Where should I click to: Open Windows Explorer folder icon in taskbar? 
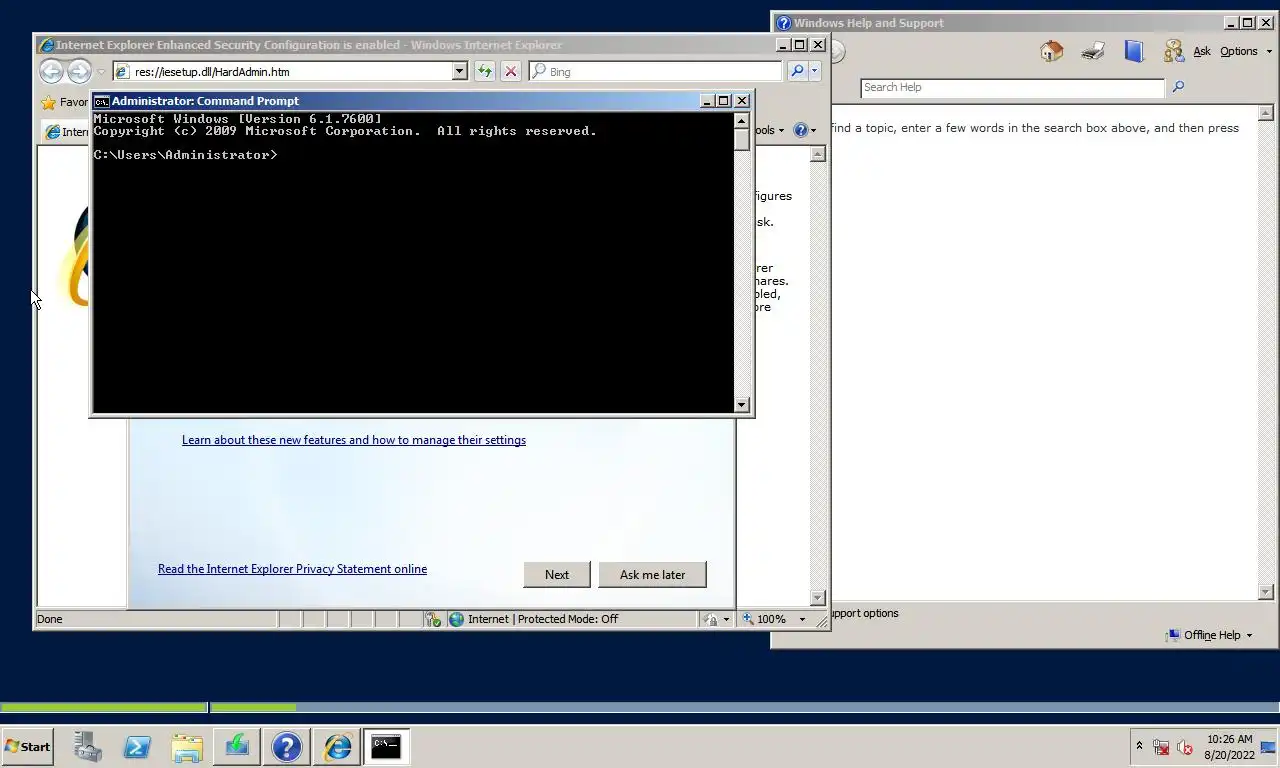187,746
